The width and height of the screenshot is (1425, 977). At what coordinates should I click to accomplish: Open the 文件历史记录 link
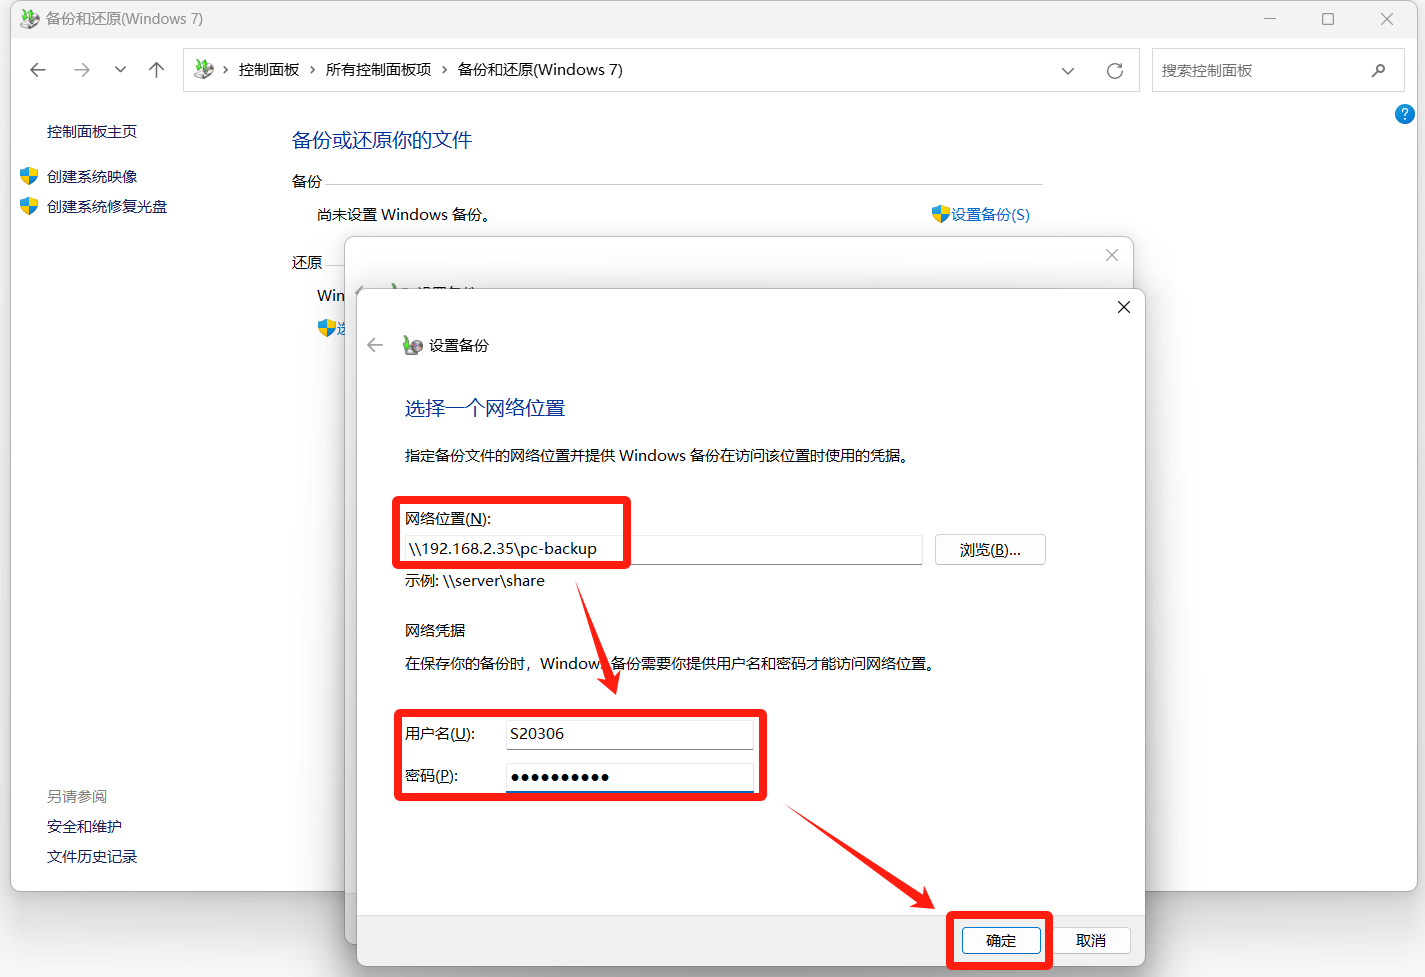click(x=92, y=857)
